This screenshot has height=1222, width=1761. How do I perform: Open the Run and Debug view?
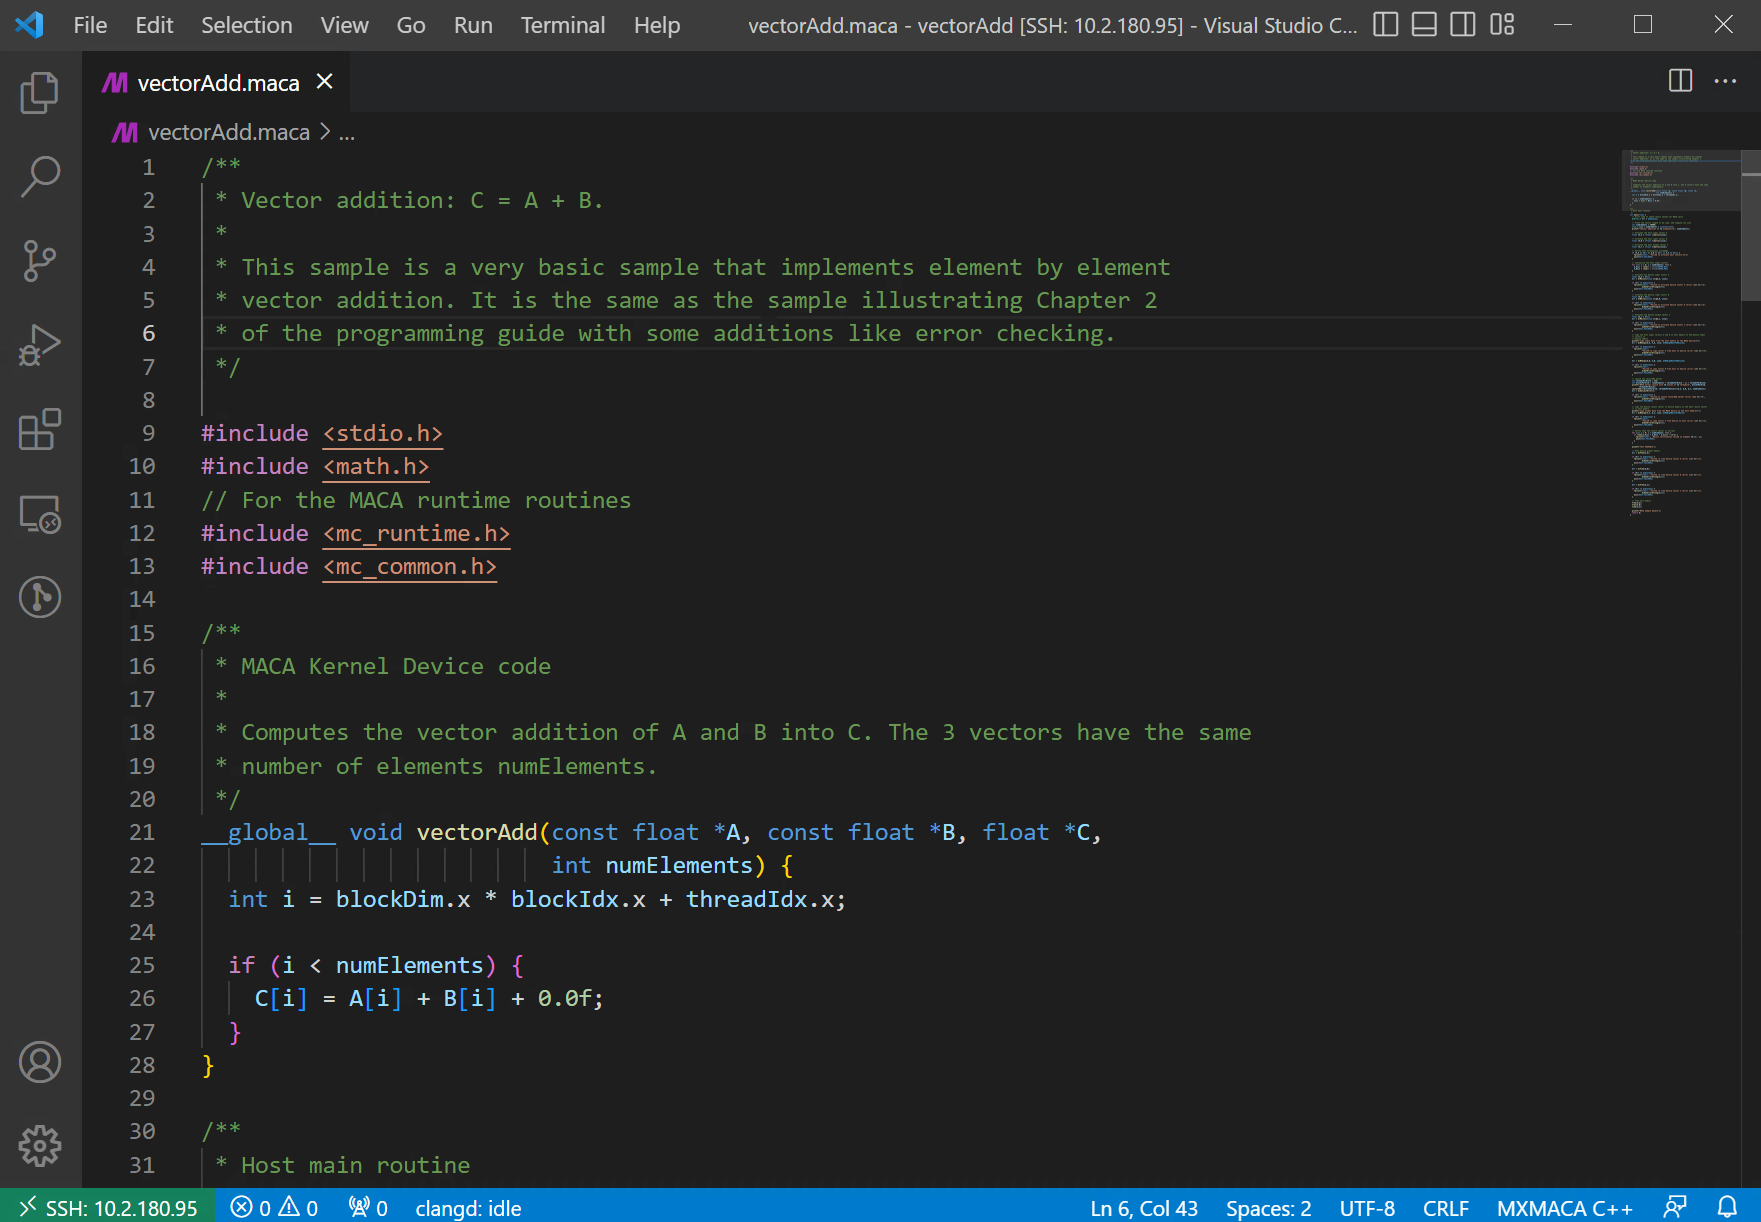pos(40,346)
